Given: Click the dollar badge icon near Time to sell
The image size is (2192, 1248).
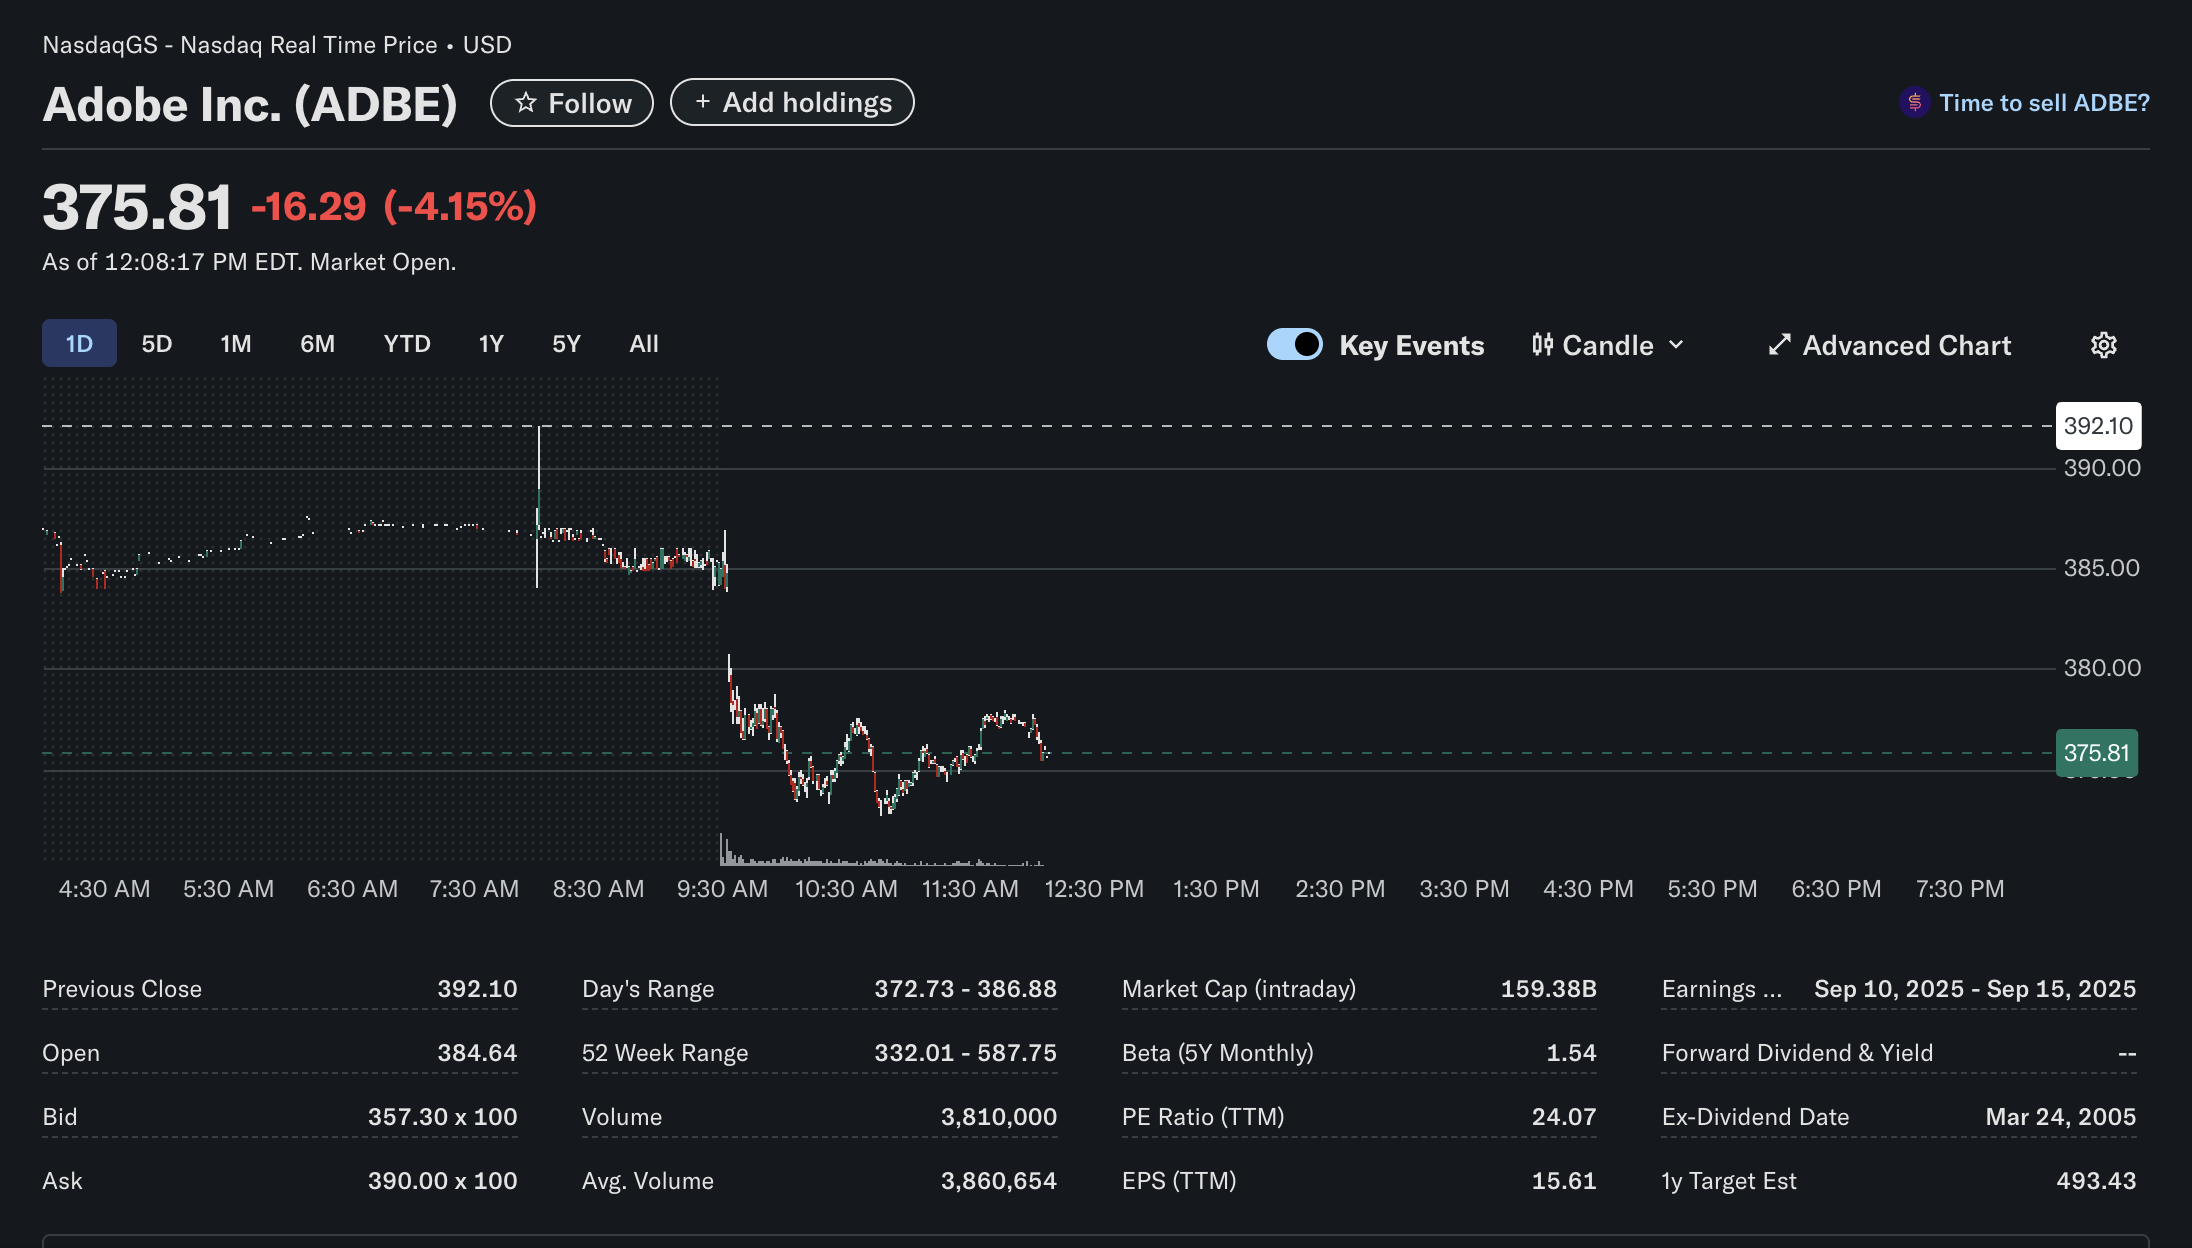Looking at the screenshot, I should tap(1914, 102).
